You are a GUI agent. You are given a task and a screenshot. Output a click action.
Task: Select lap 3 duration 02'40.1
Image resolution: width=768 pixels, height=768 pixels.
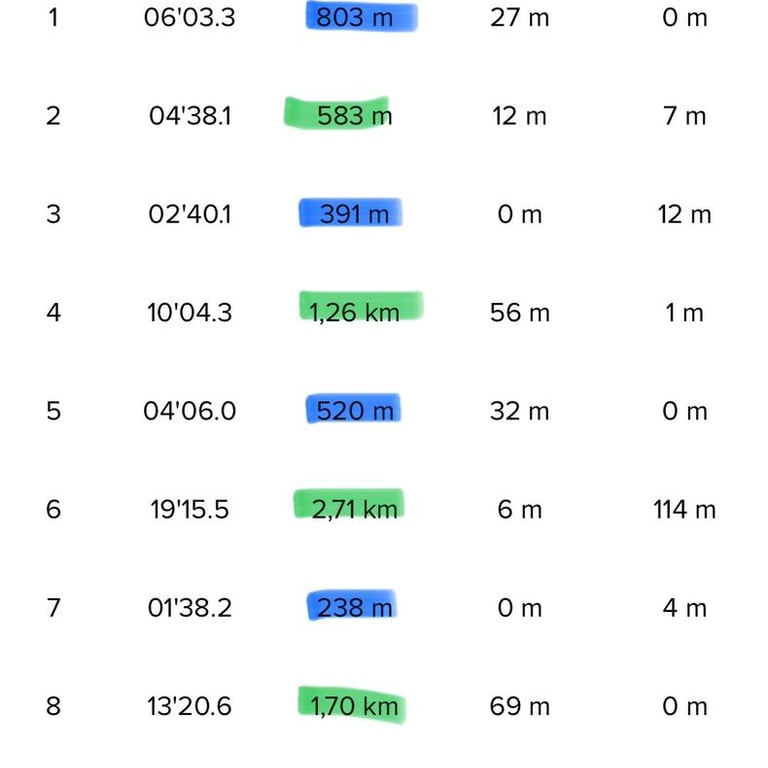point(190,215)
